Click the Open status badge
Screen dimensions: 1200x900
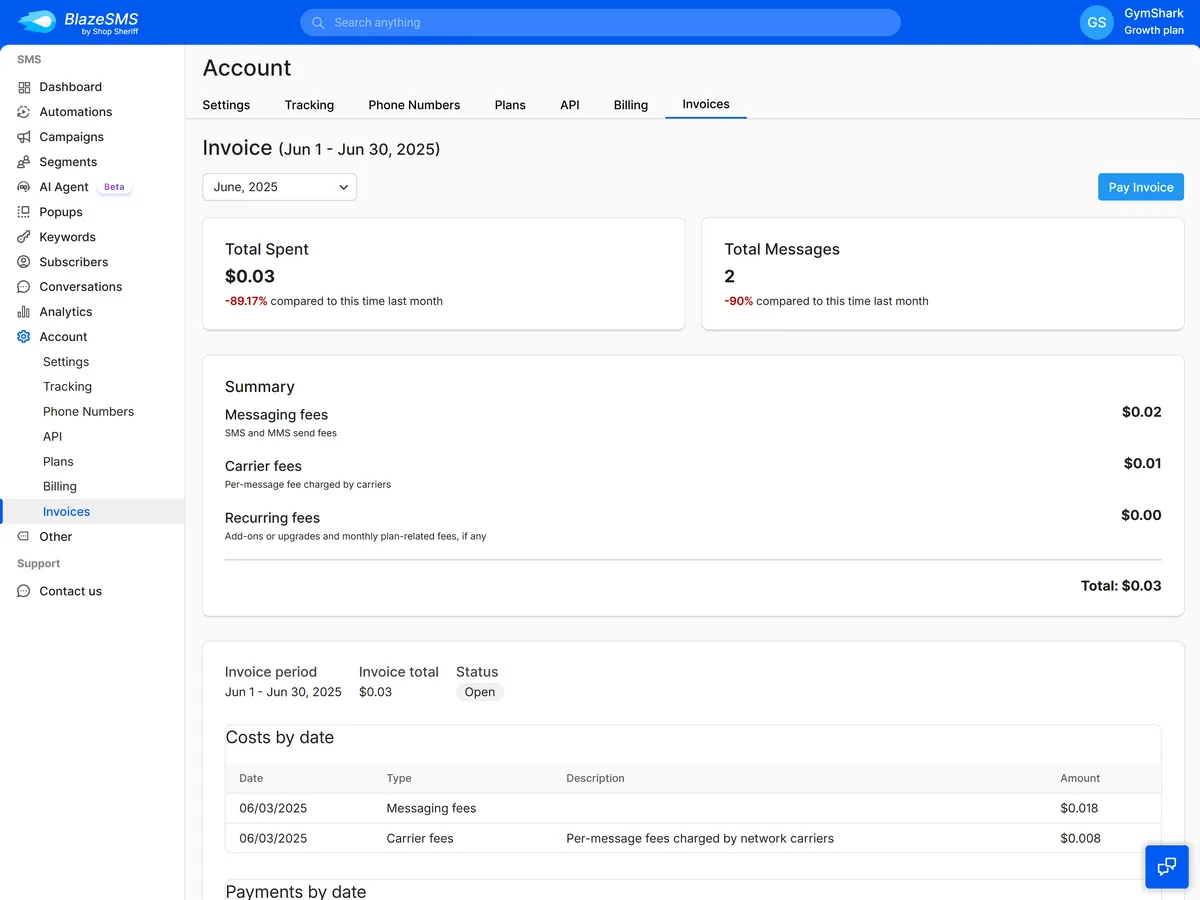point(479,691)
